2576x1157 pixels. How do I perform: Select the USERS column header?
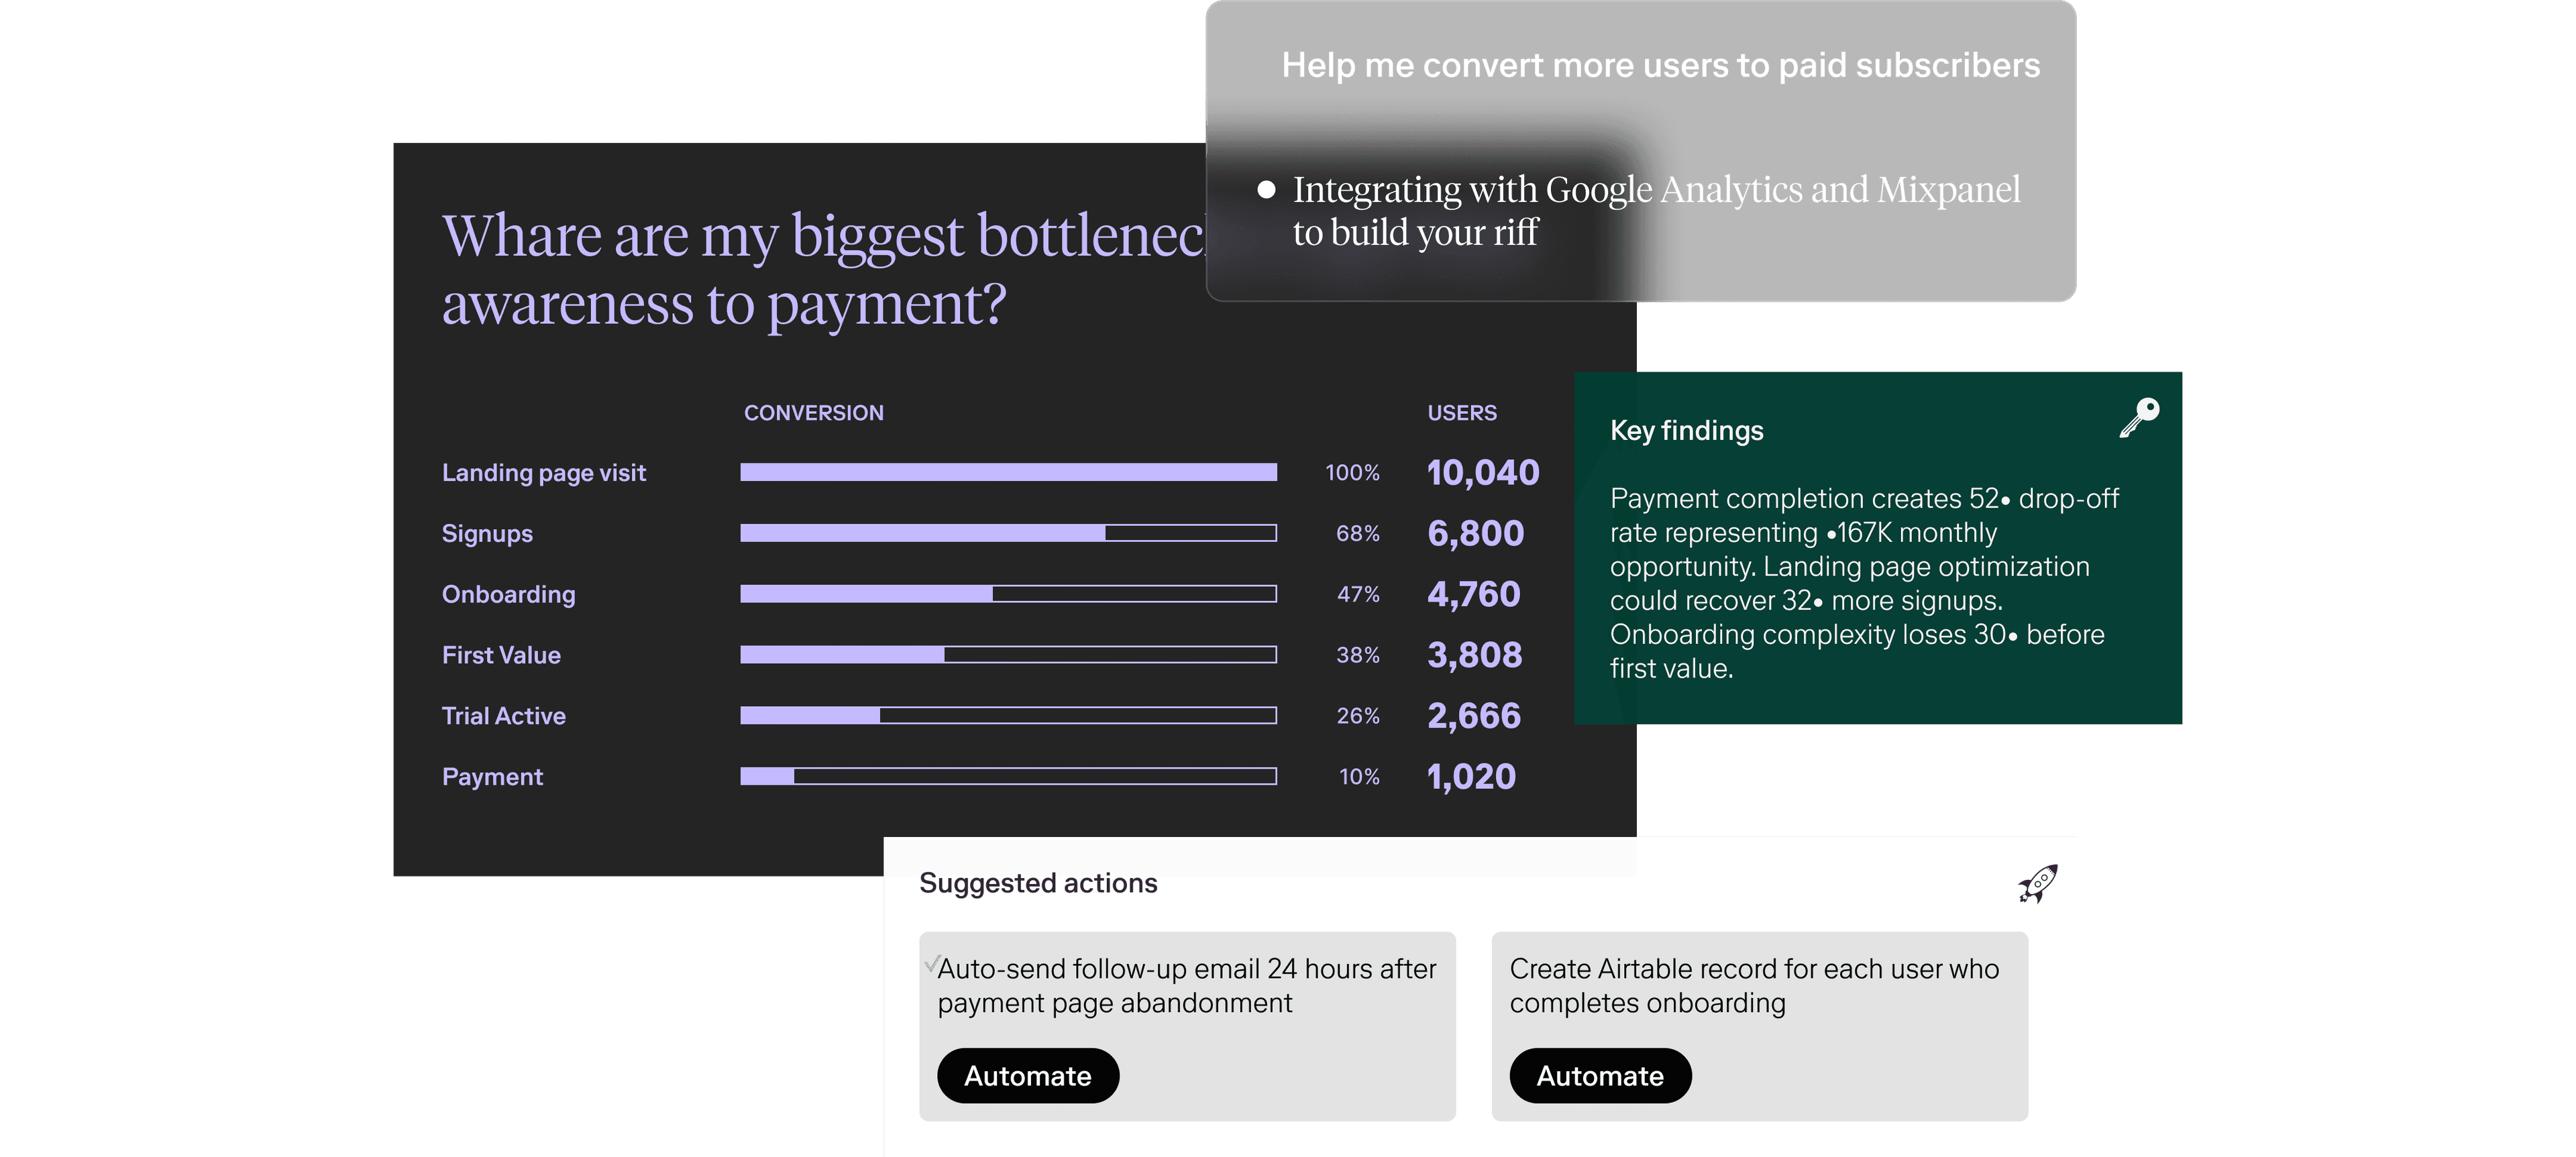[x=1461, y=413]
